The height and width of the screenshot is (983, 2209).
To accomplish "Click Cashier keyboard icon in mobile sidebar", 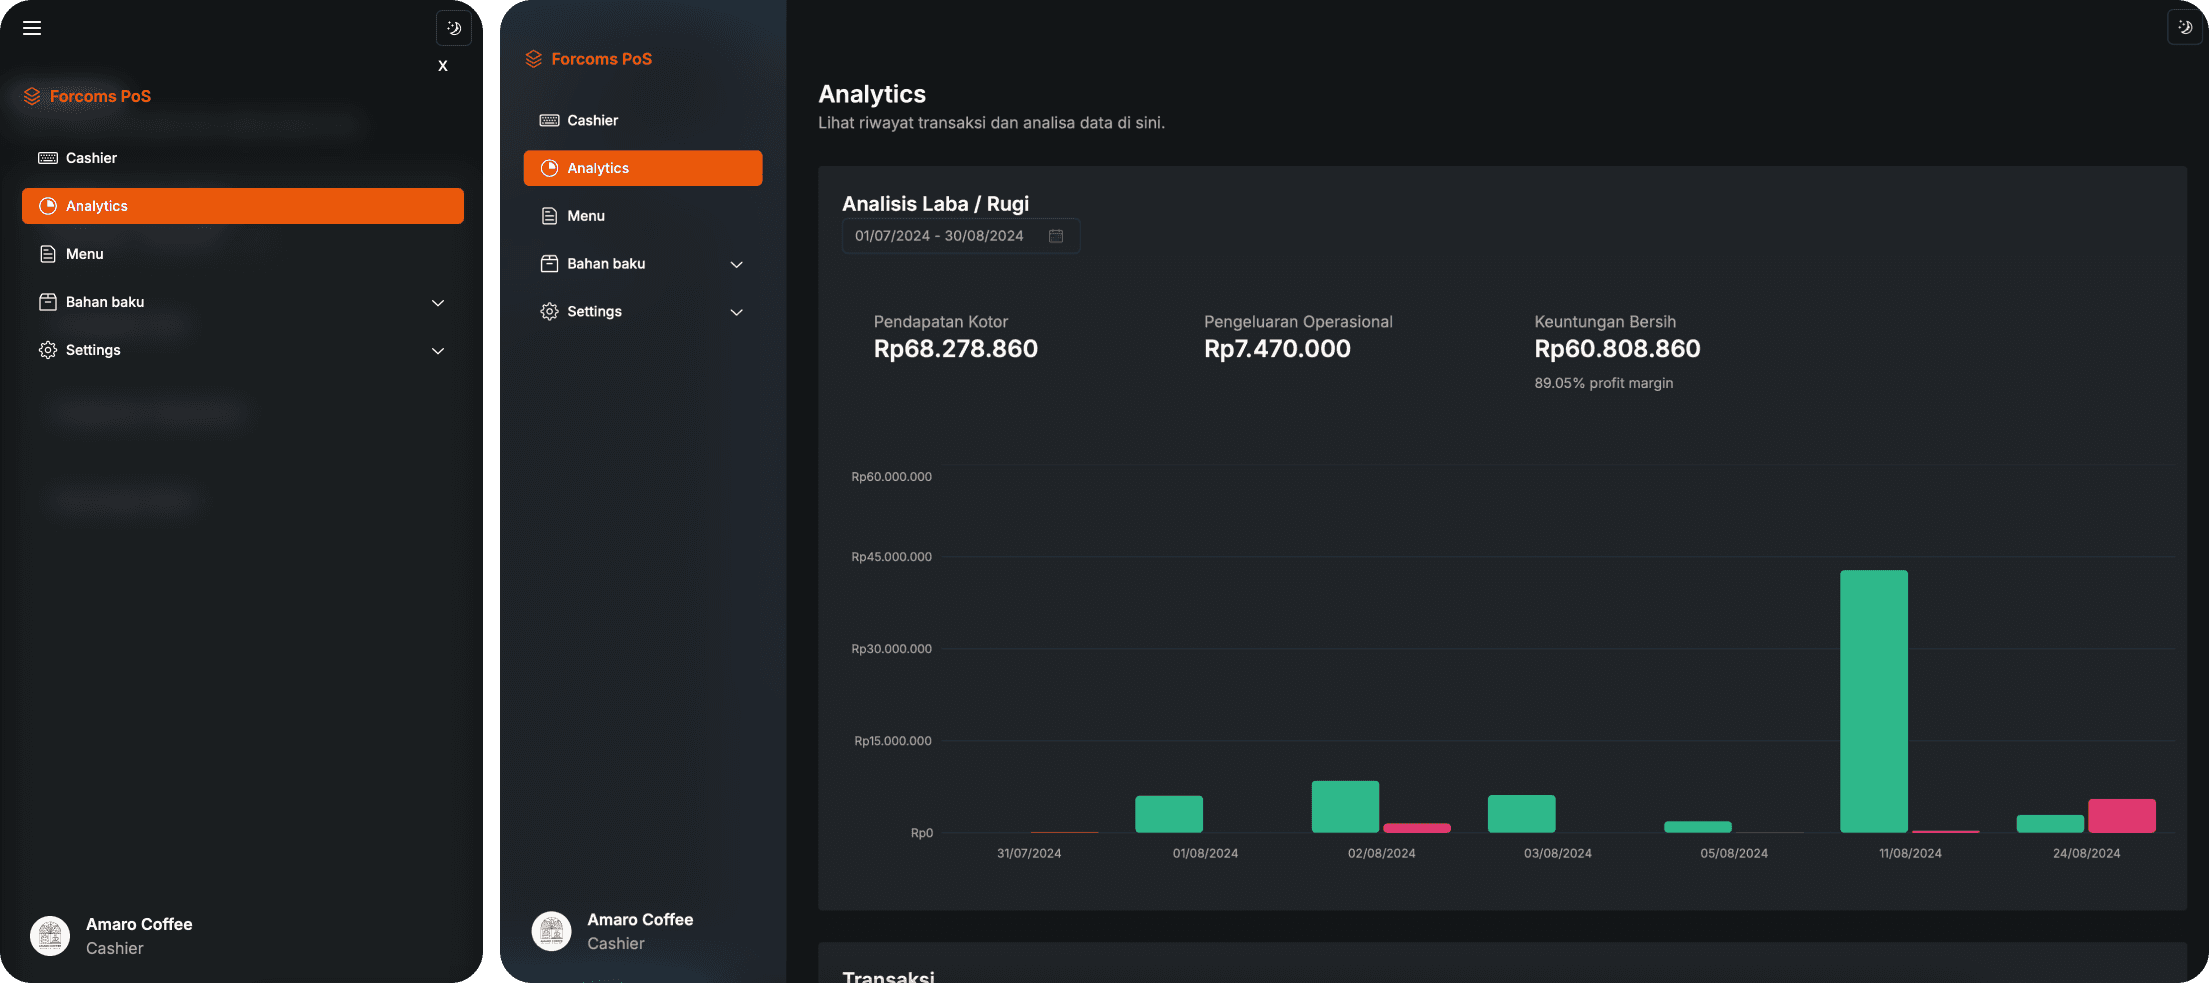I will click(48, 158).
